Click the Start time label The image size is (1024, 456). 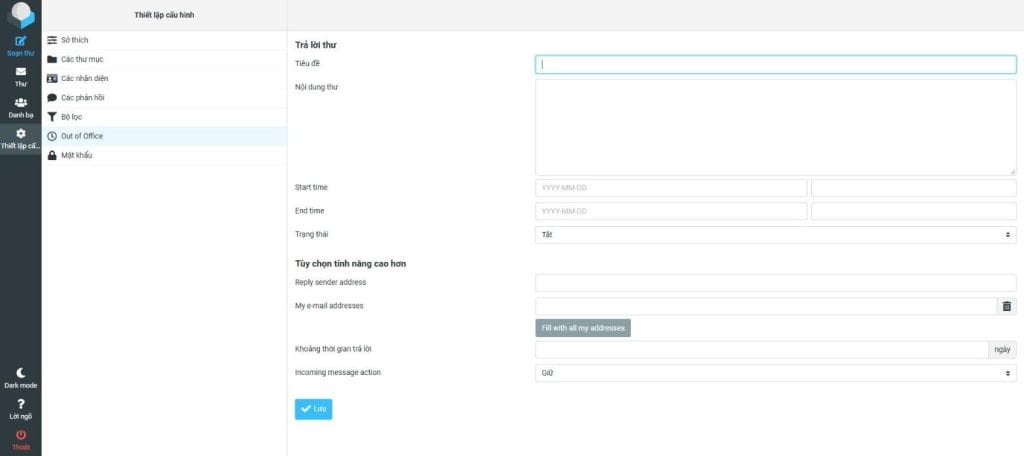coord(312,187)
